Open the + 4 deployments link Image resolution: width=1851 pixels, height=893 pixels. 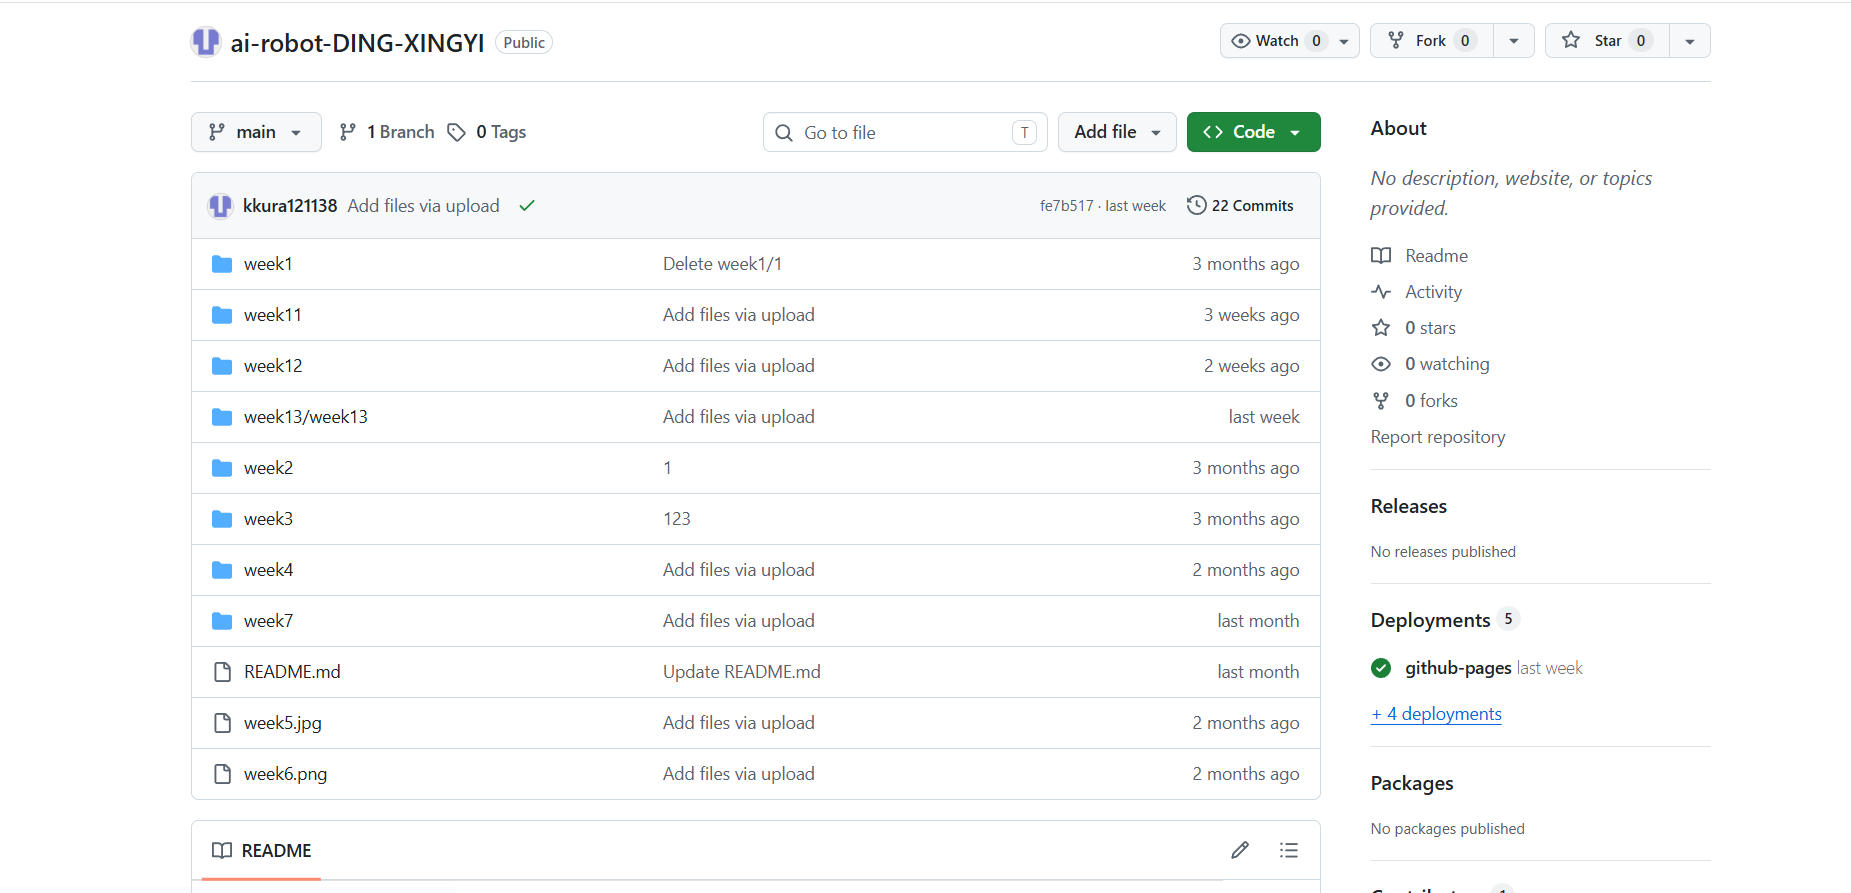tap(1436, 714)
